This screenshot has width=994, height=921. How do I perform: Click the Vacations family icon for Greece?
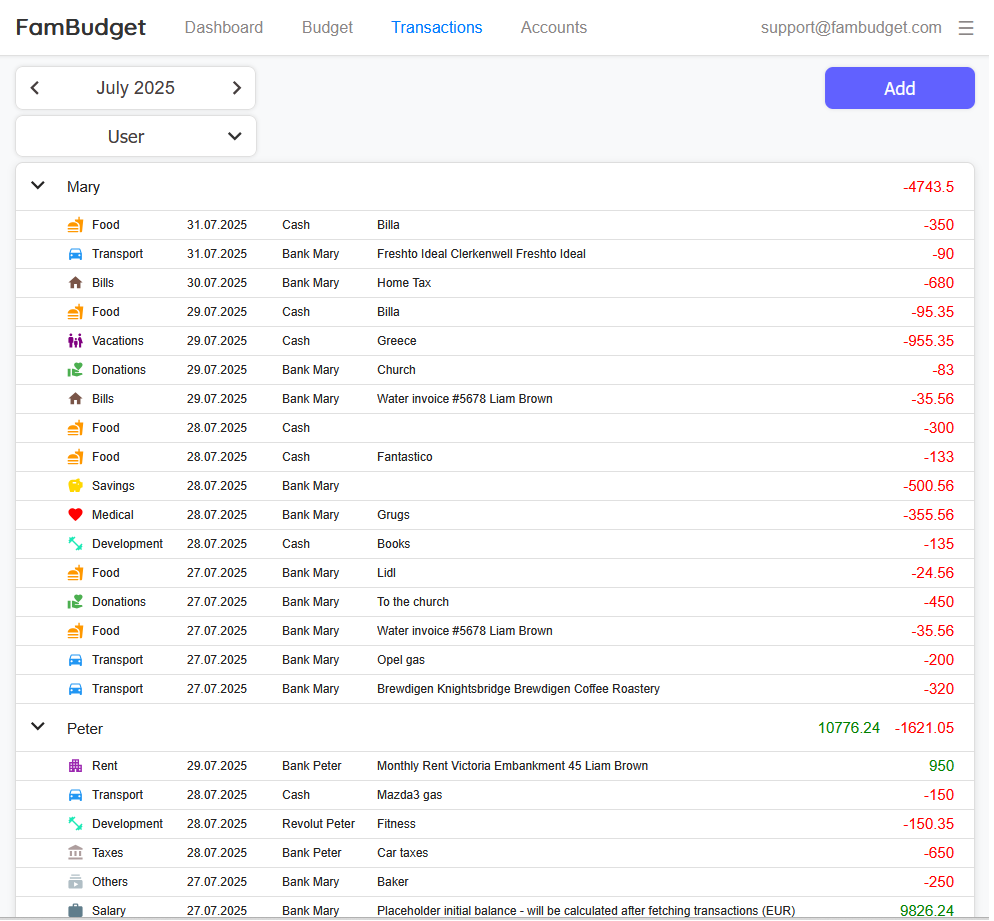[x=75, y=341]
